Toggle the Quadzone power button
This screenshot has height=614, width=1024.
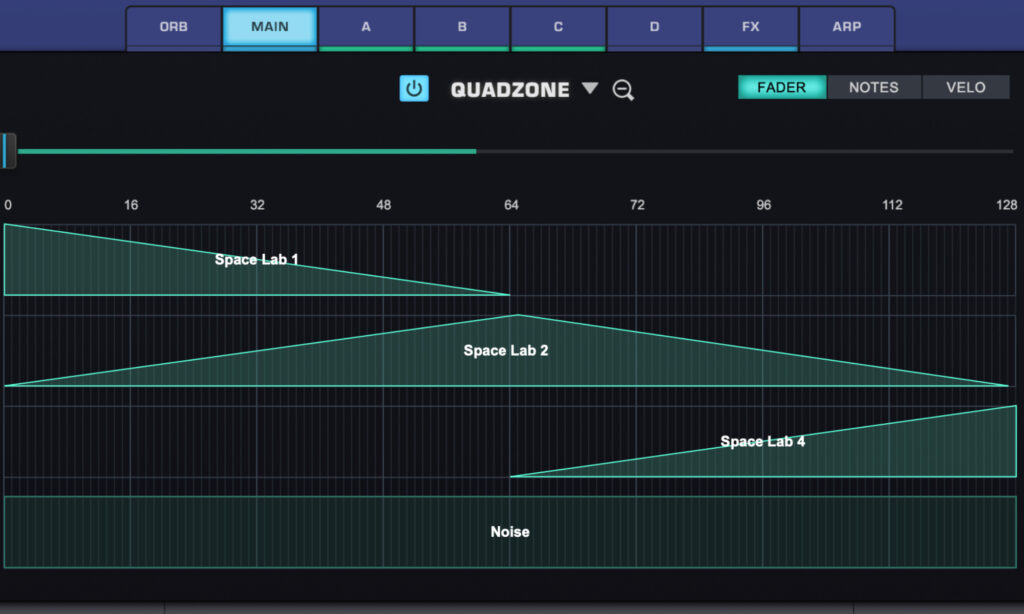[x=414, y=88]
